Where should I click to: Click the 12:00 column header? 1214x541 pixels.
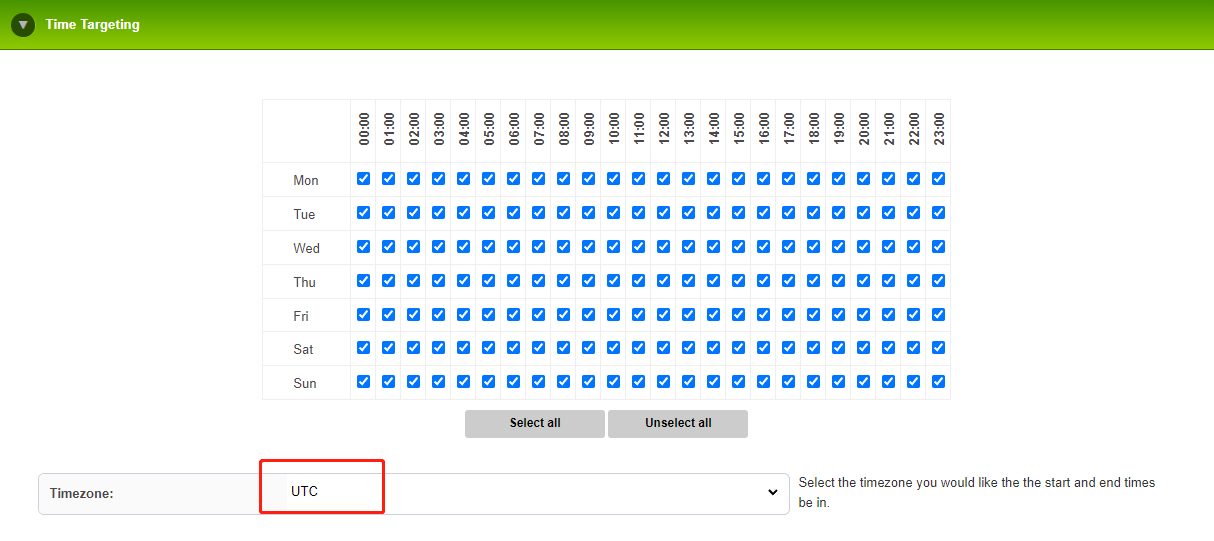point(663,129)
